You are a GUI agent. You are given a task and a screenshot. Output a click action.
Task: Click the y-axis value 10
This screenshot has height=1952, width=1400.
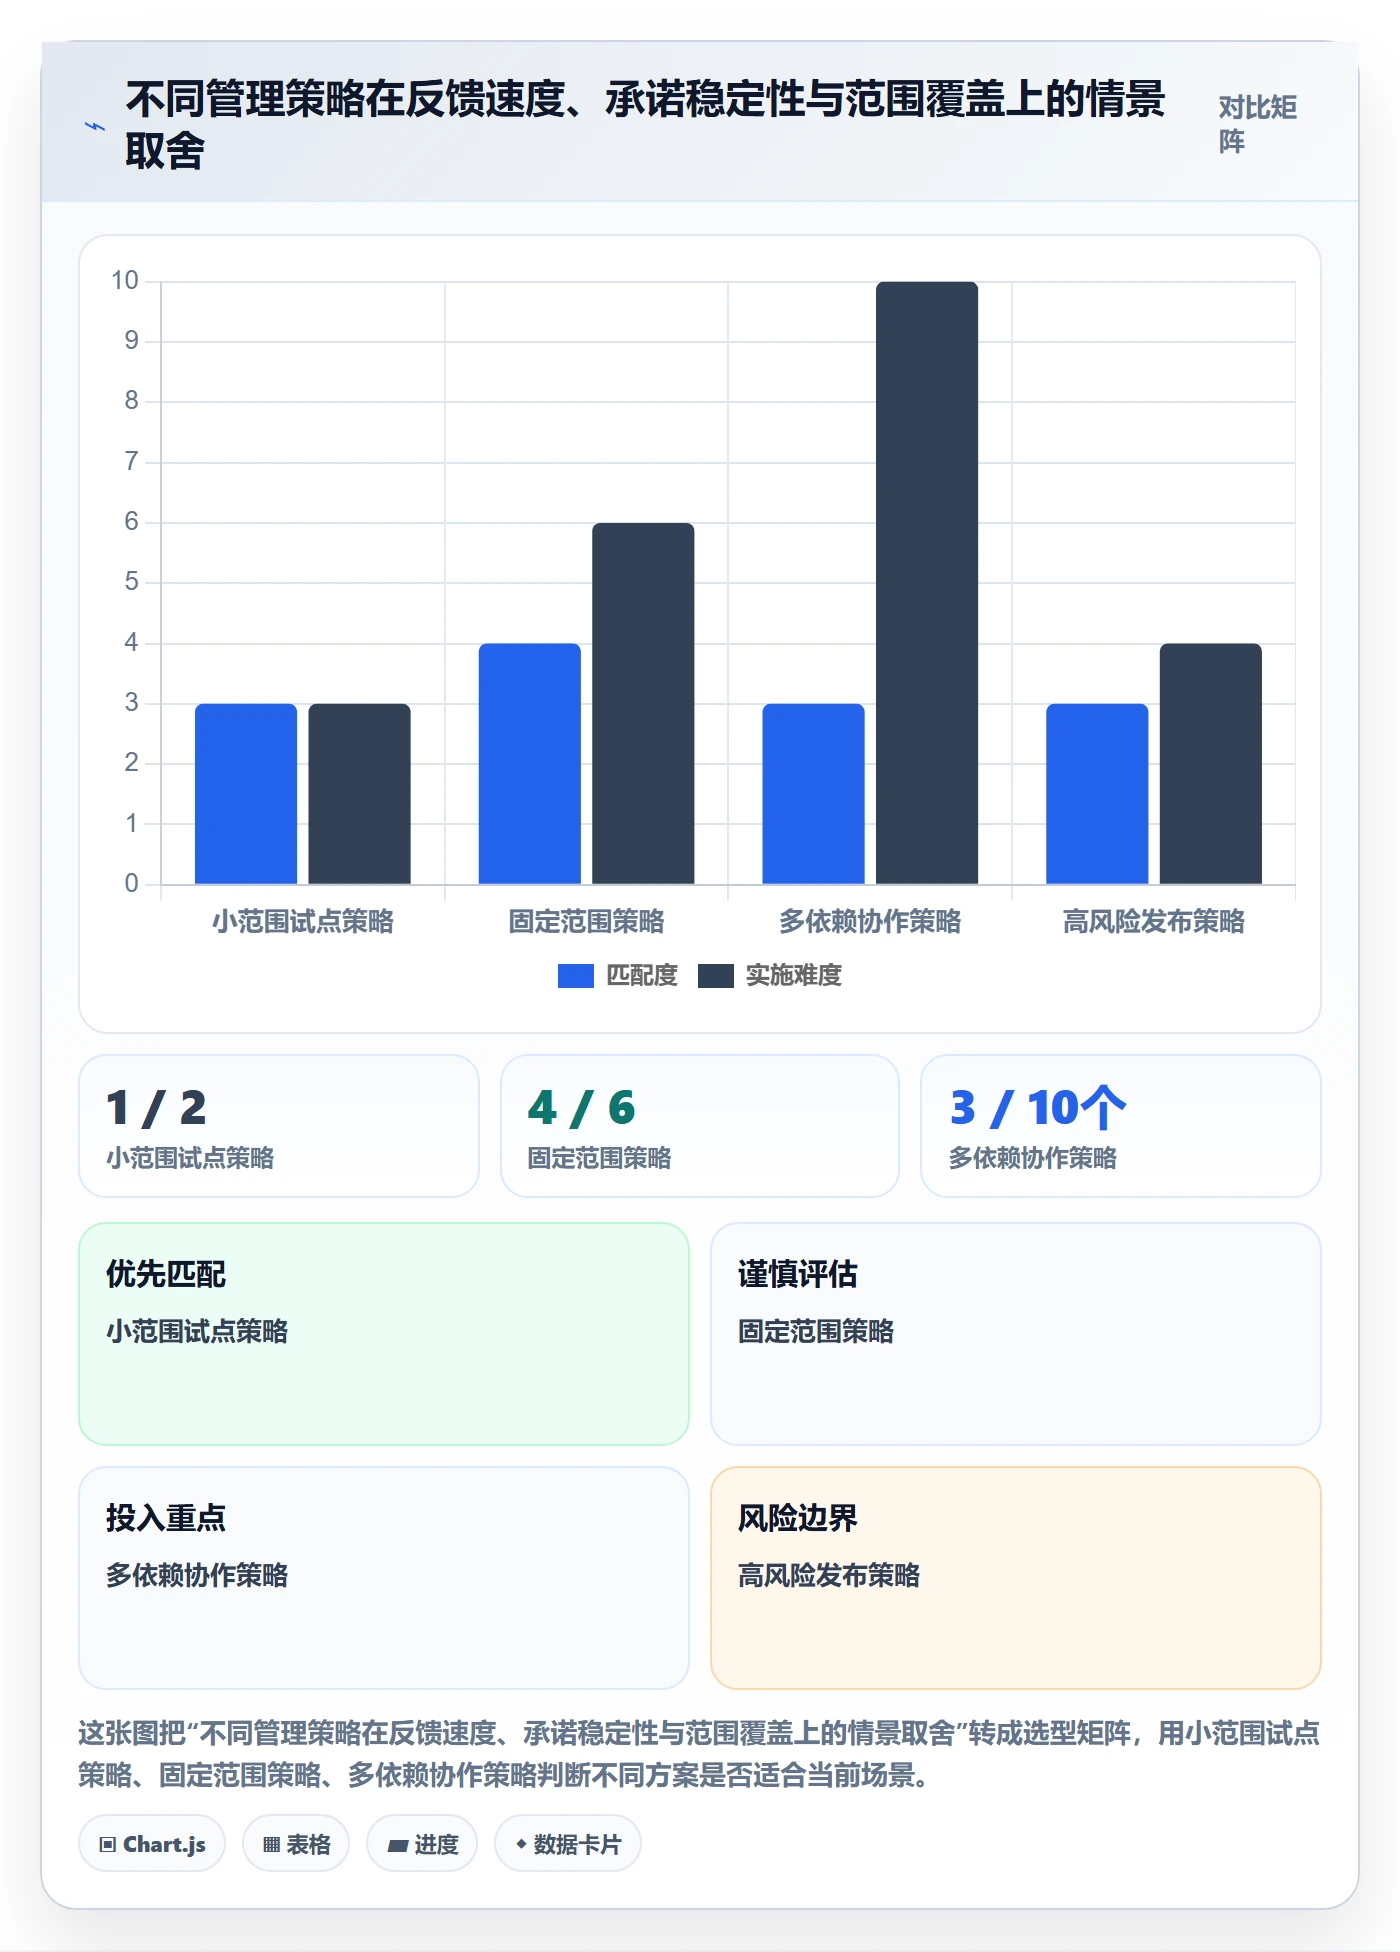click(125, 281)
